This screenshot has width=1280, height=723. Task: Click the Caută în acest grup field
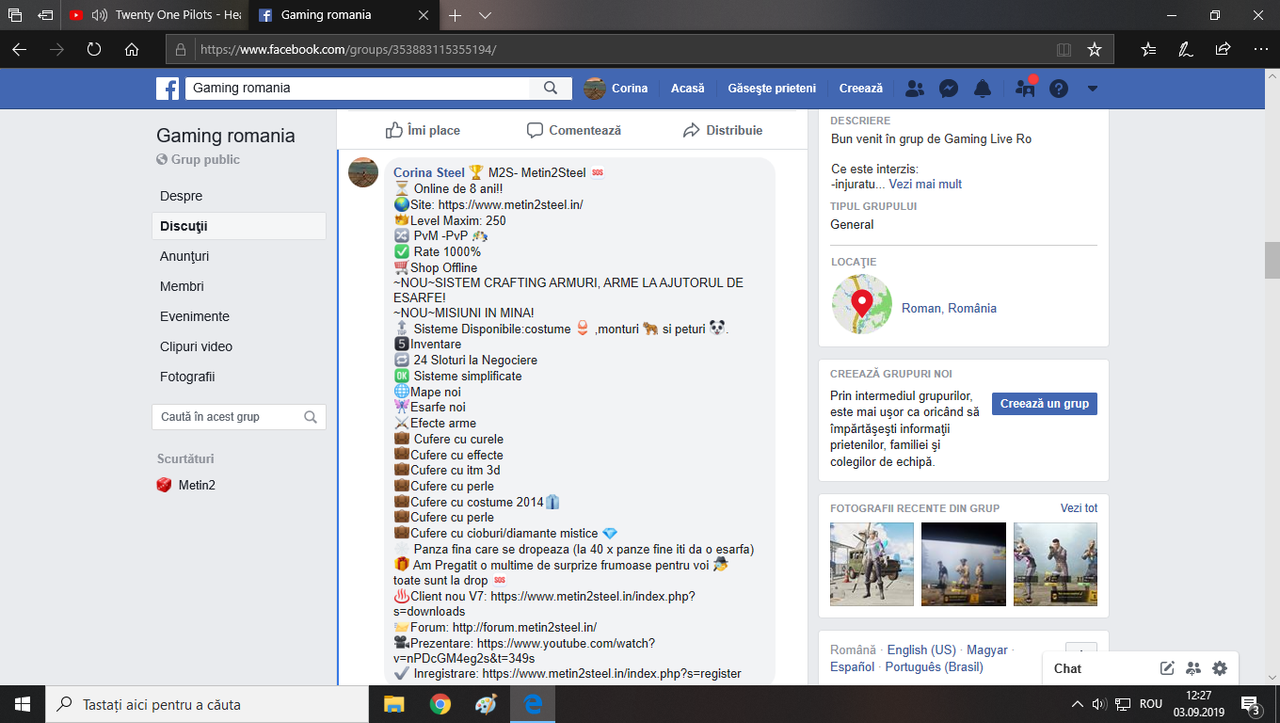(239, 417)
